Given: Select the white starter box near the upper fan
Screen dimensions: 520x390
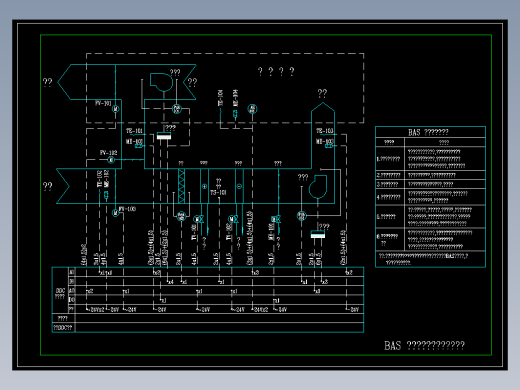Looking at the screenshot, I should [x=164, y=136].
